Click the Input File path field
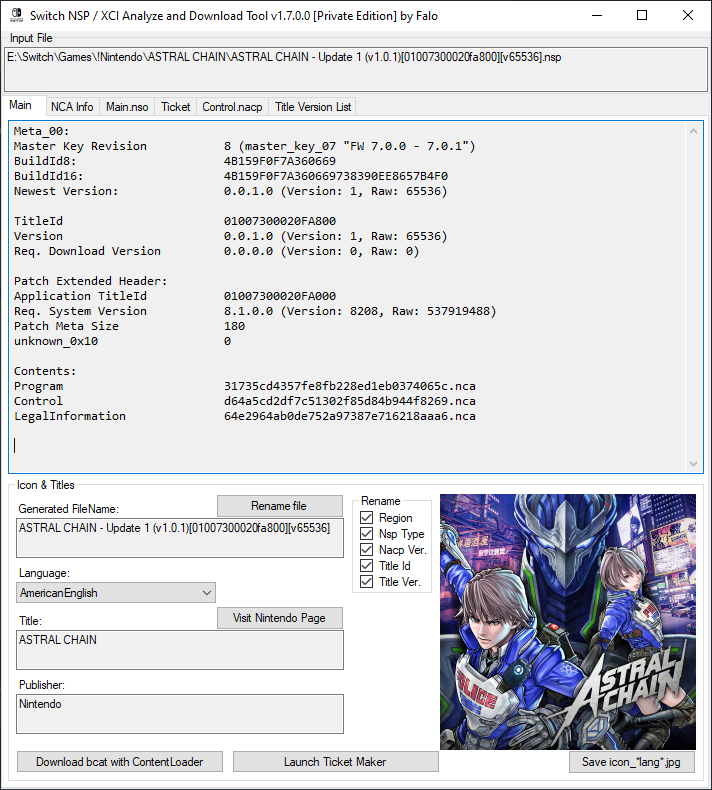The height and width of the screenshot is (790, 712). 356,70
